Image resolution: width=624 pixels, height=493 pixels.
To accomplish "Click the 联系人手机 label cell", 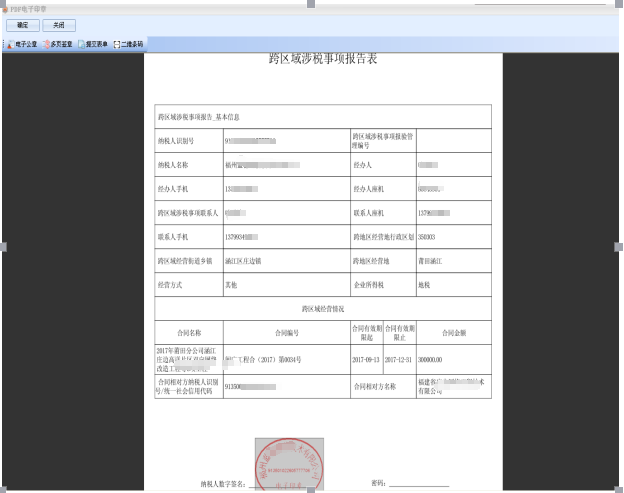I will [x=189, y=237].
